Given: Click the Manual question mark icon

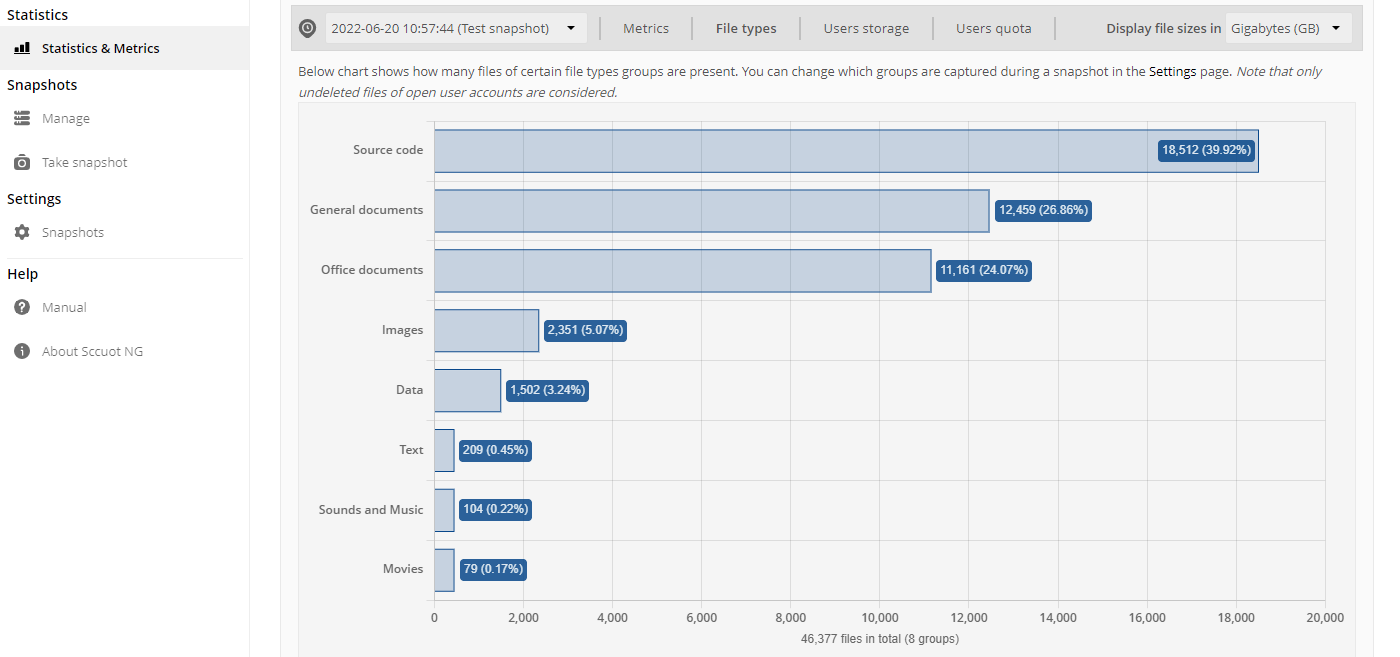Looking at the screenshot, I should (x=22, y=307).
